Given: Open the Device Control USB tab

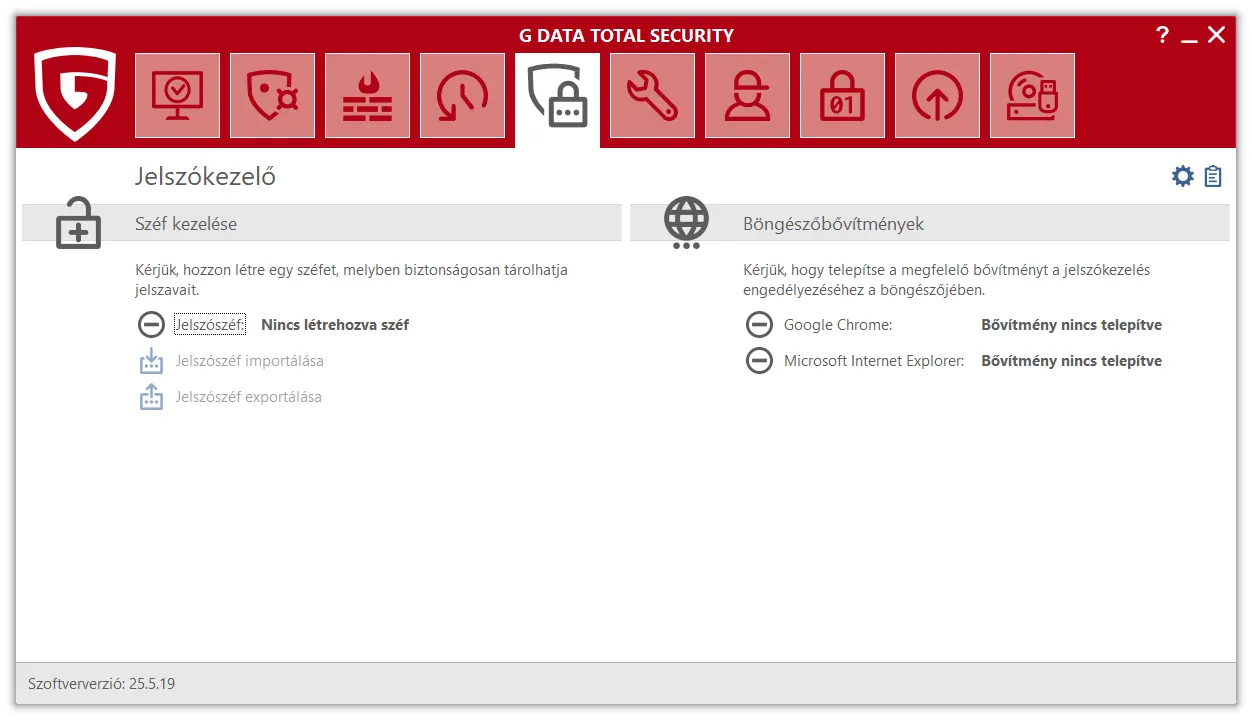Looking at the screenshot, I should (1032, 96).
